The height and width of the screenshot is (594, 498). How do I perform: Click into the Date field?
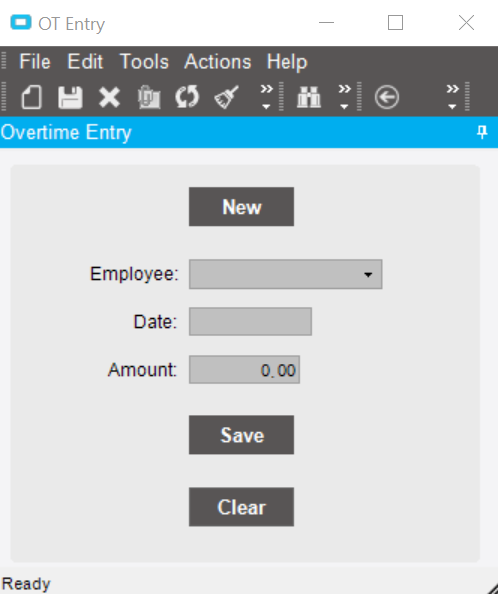click(250, 322)
